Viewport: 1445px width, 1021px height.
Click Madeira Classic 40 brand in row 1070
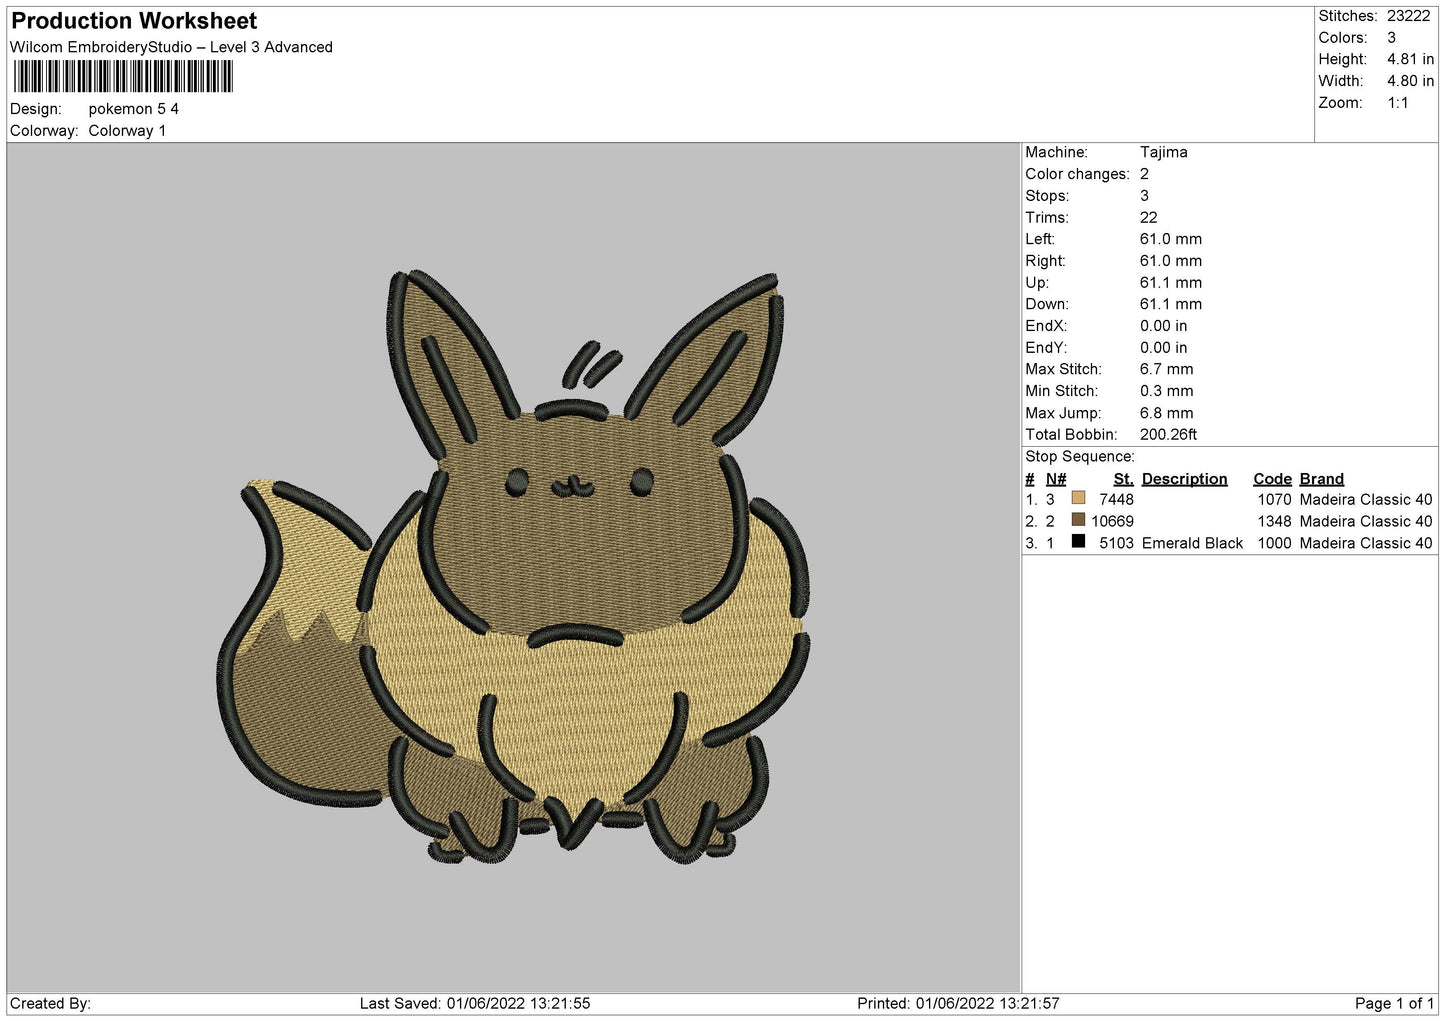point(1366,500)
